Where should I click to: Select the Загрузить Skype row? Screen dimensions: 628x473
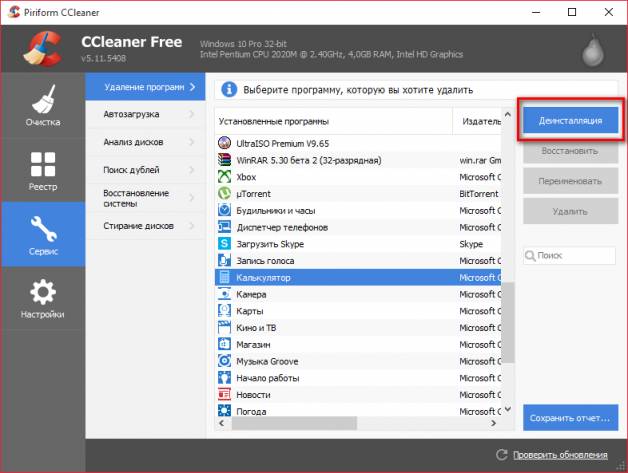click(358, 244)
